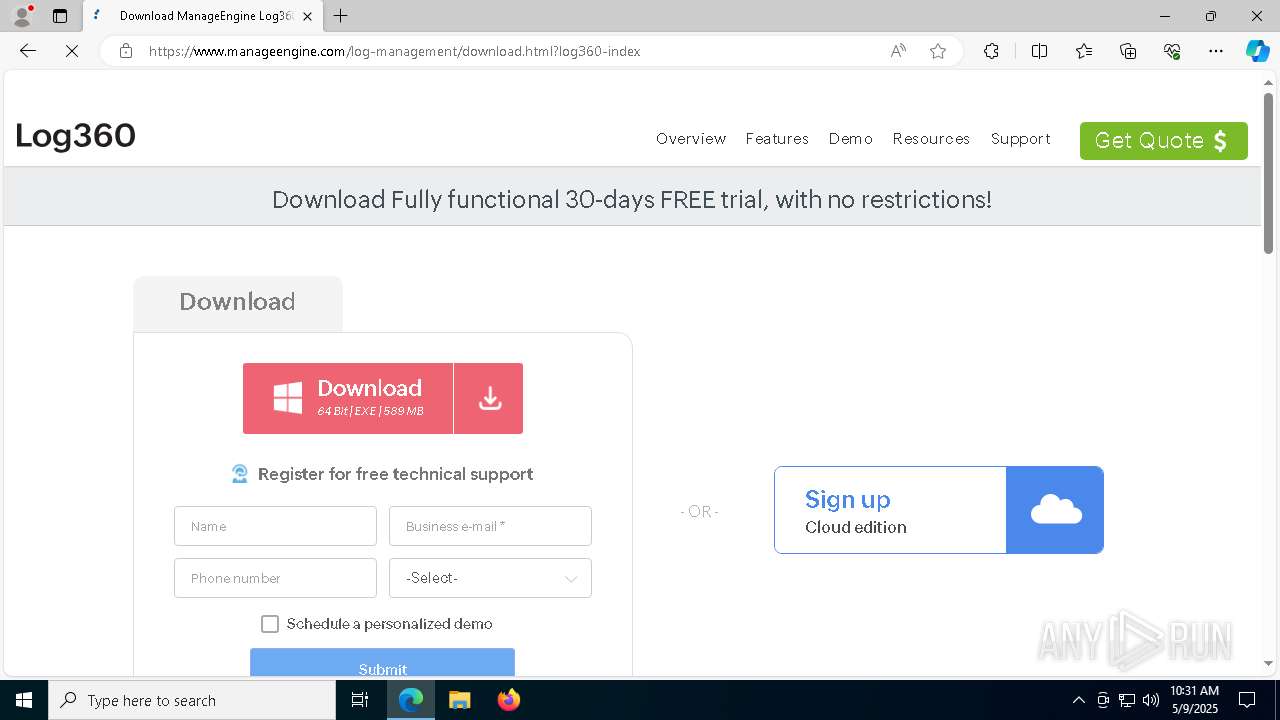
Task: Open the notifications action center
Action: pyautogui.click(x=1247, y=700)
